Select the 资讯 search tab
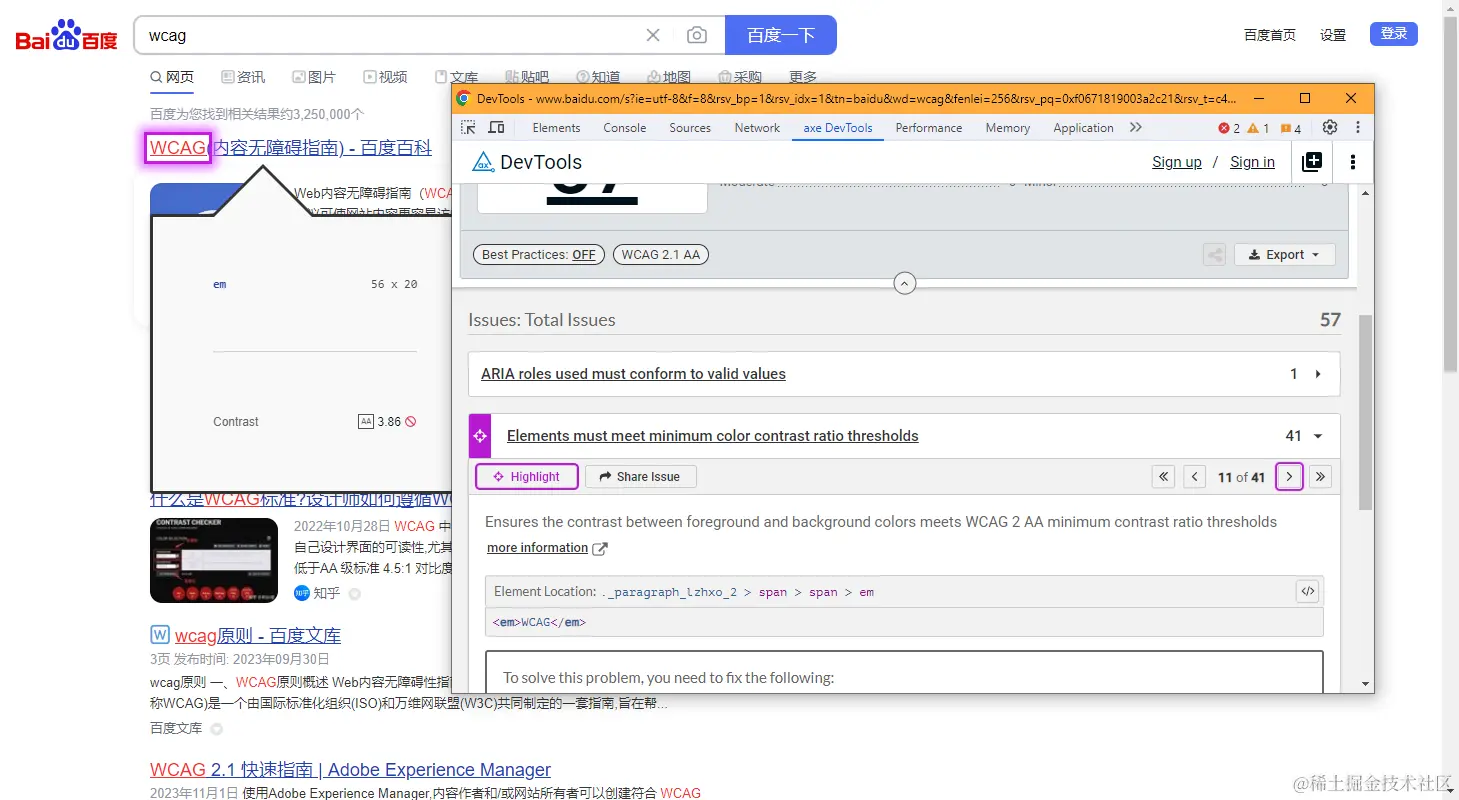 coord(243,77)
